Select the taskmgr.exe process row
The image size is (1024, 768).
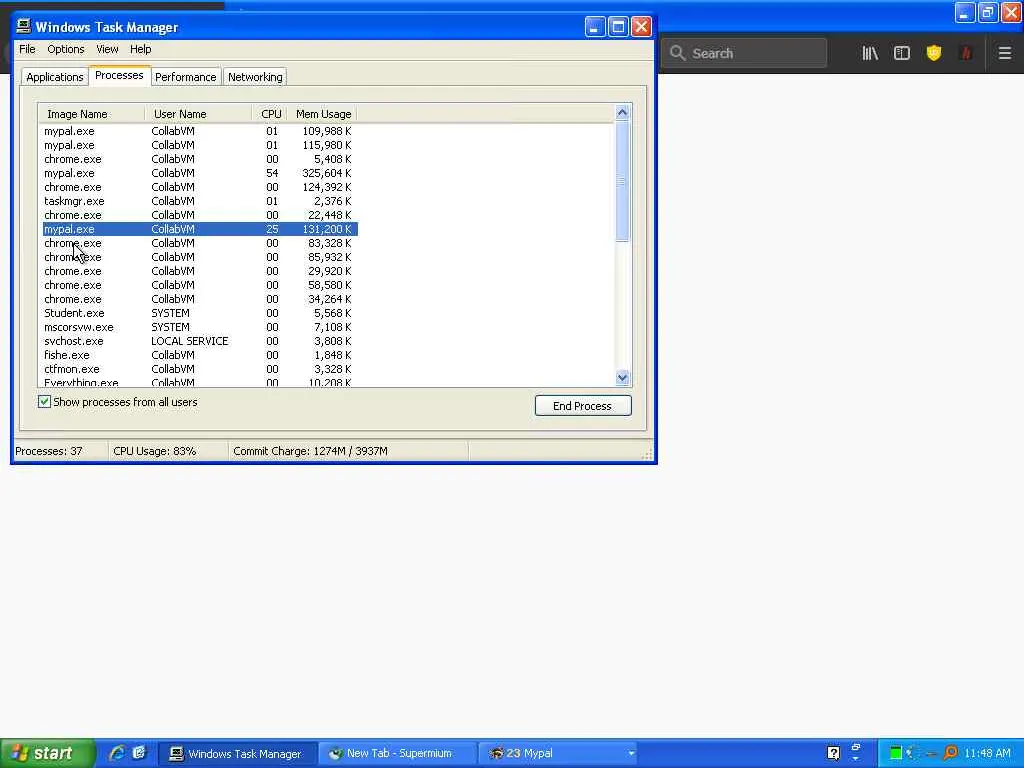click(x=198, y=201)
